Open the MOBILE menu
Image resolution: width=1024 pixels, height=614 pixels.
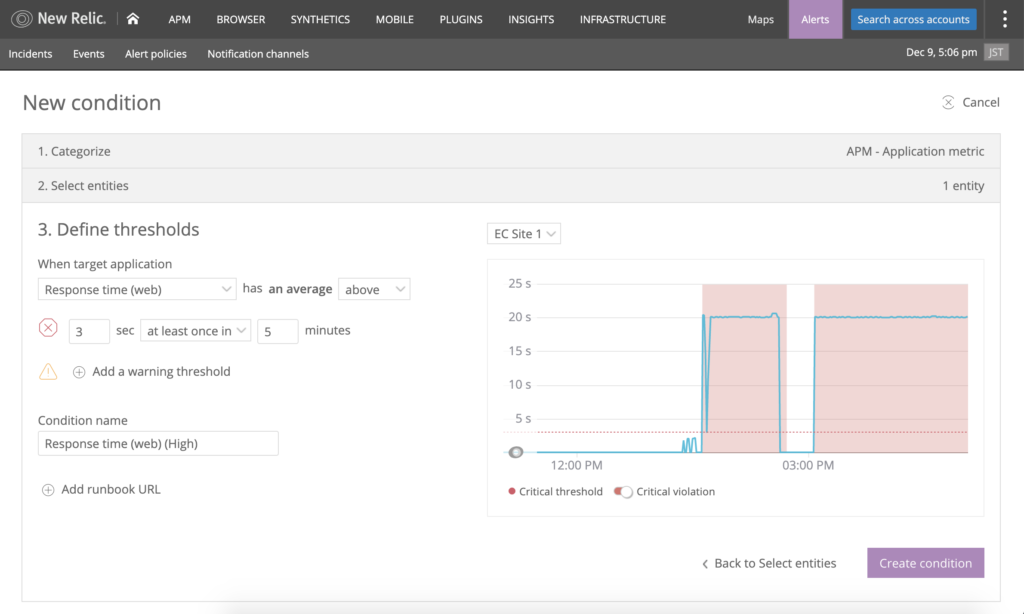coord(394,20)
